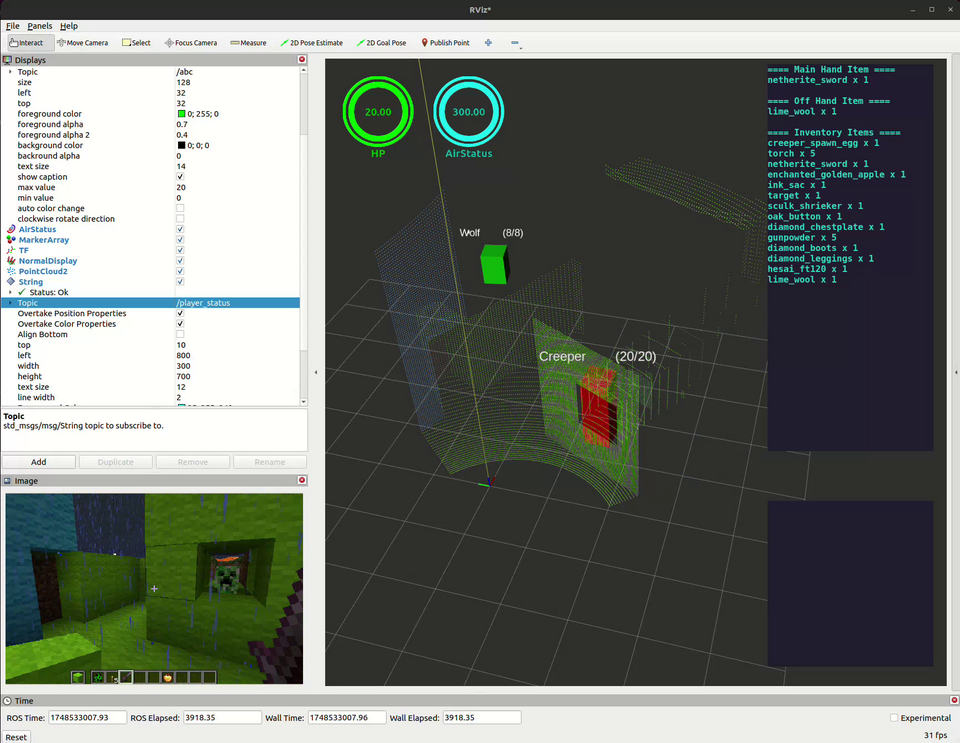960x743 pixels.
Task: Click the foreground color green swatch
Action: [x=181, y=114]
